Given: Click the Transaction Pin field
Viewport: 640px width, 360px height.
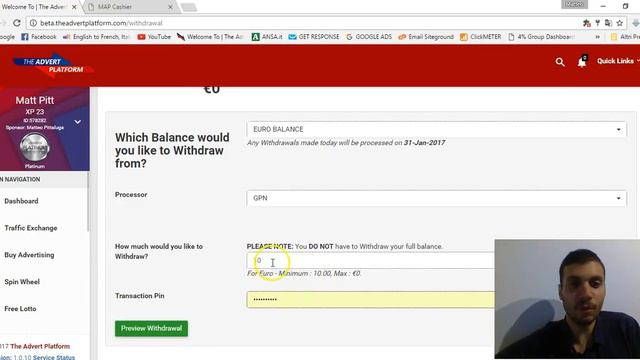Looking at the screenshot, I should 370,299.
